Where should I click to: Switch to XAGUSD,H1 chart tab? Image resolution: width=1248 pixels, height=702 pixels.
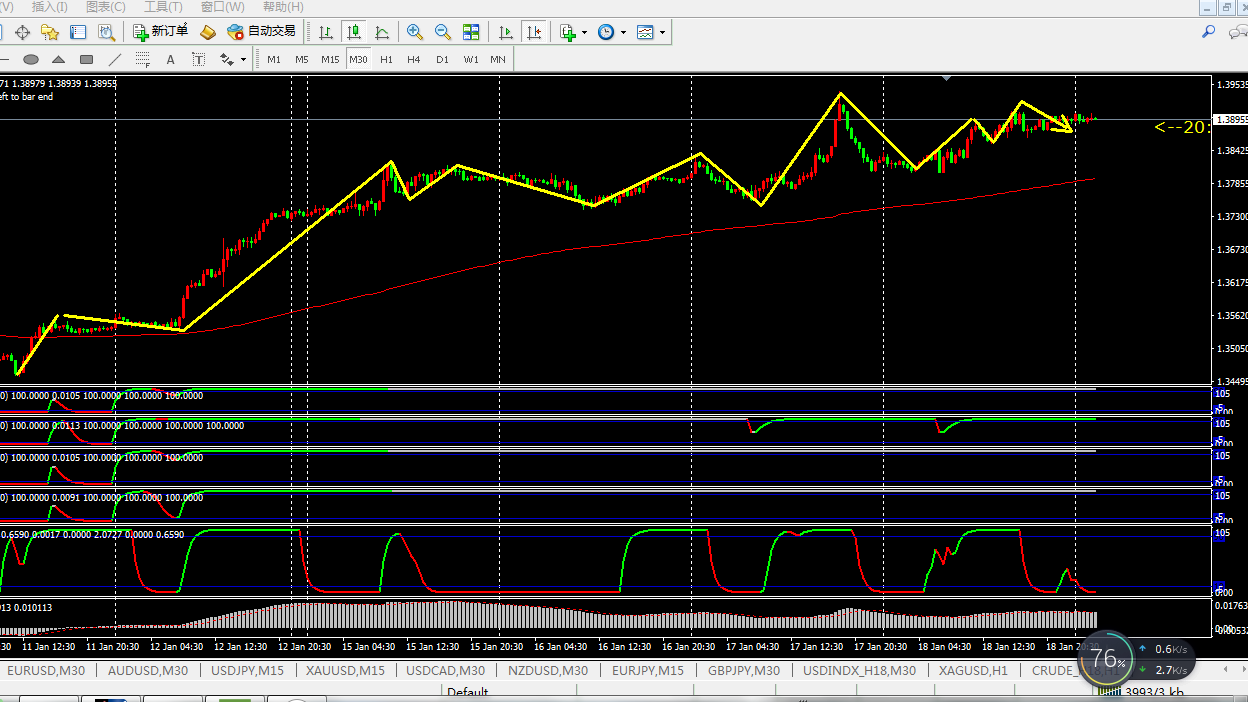click(x=974, y=671)
